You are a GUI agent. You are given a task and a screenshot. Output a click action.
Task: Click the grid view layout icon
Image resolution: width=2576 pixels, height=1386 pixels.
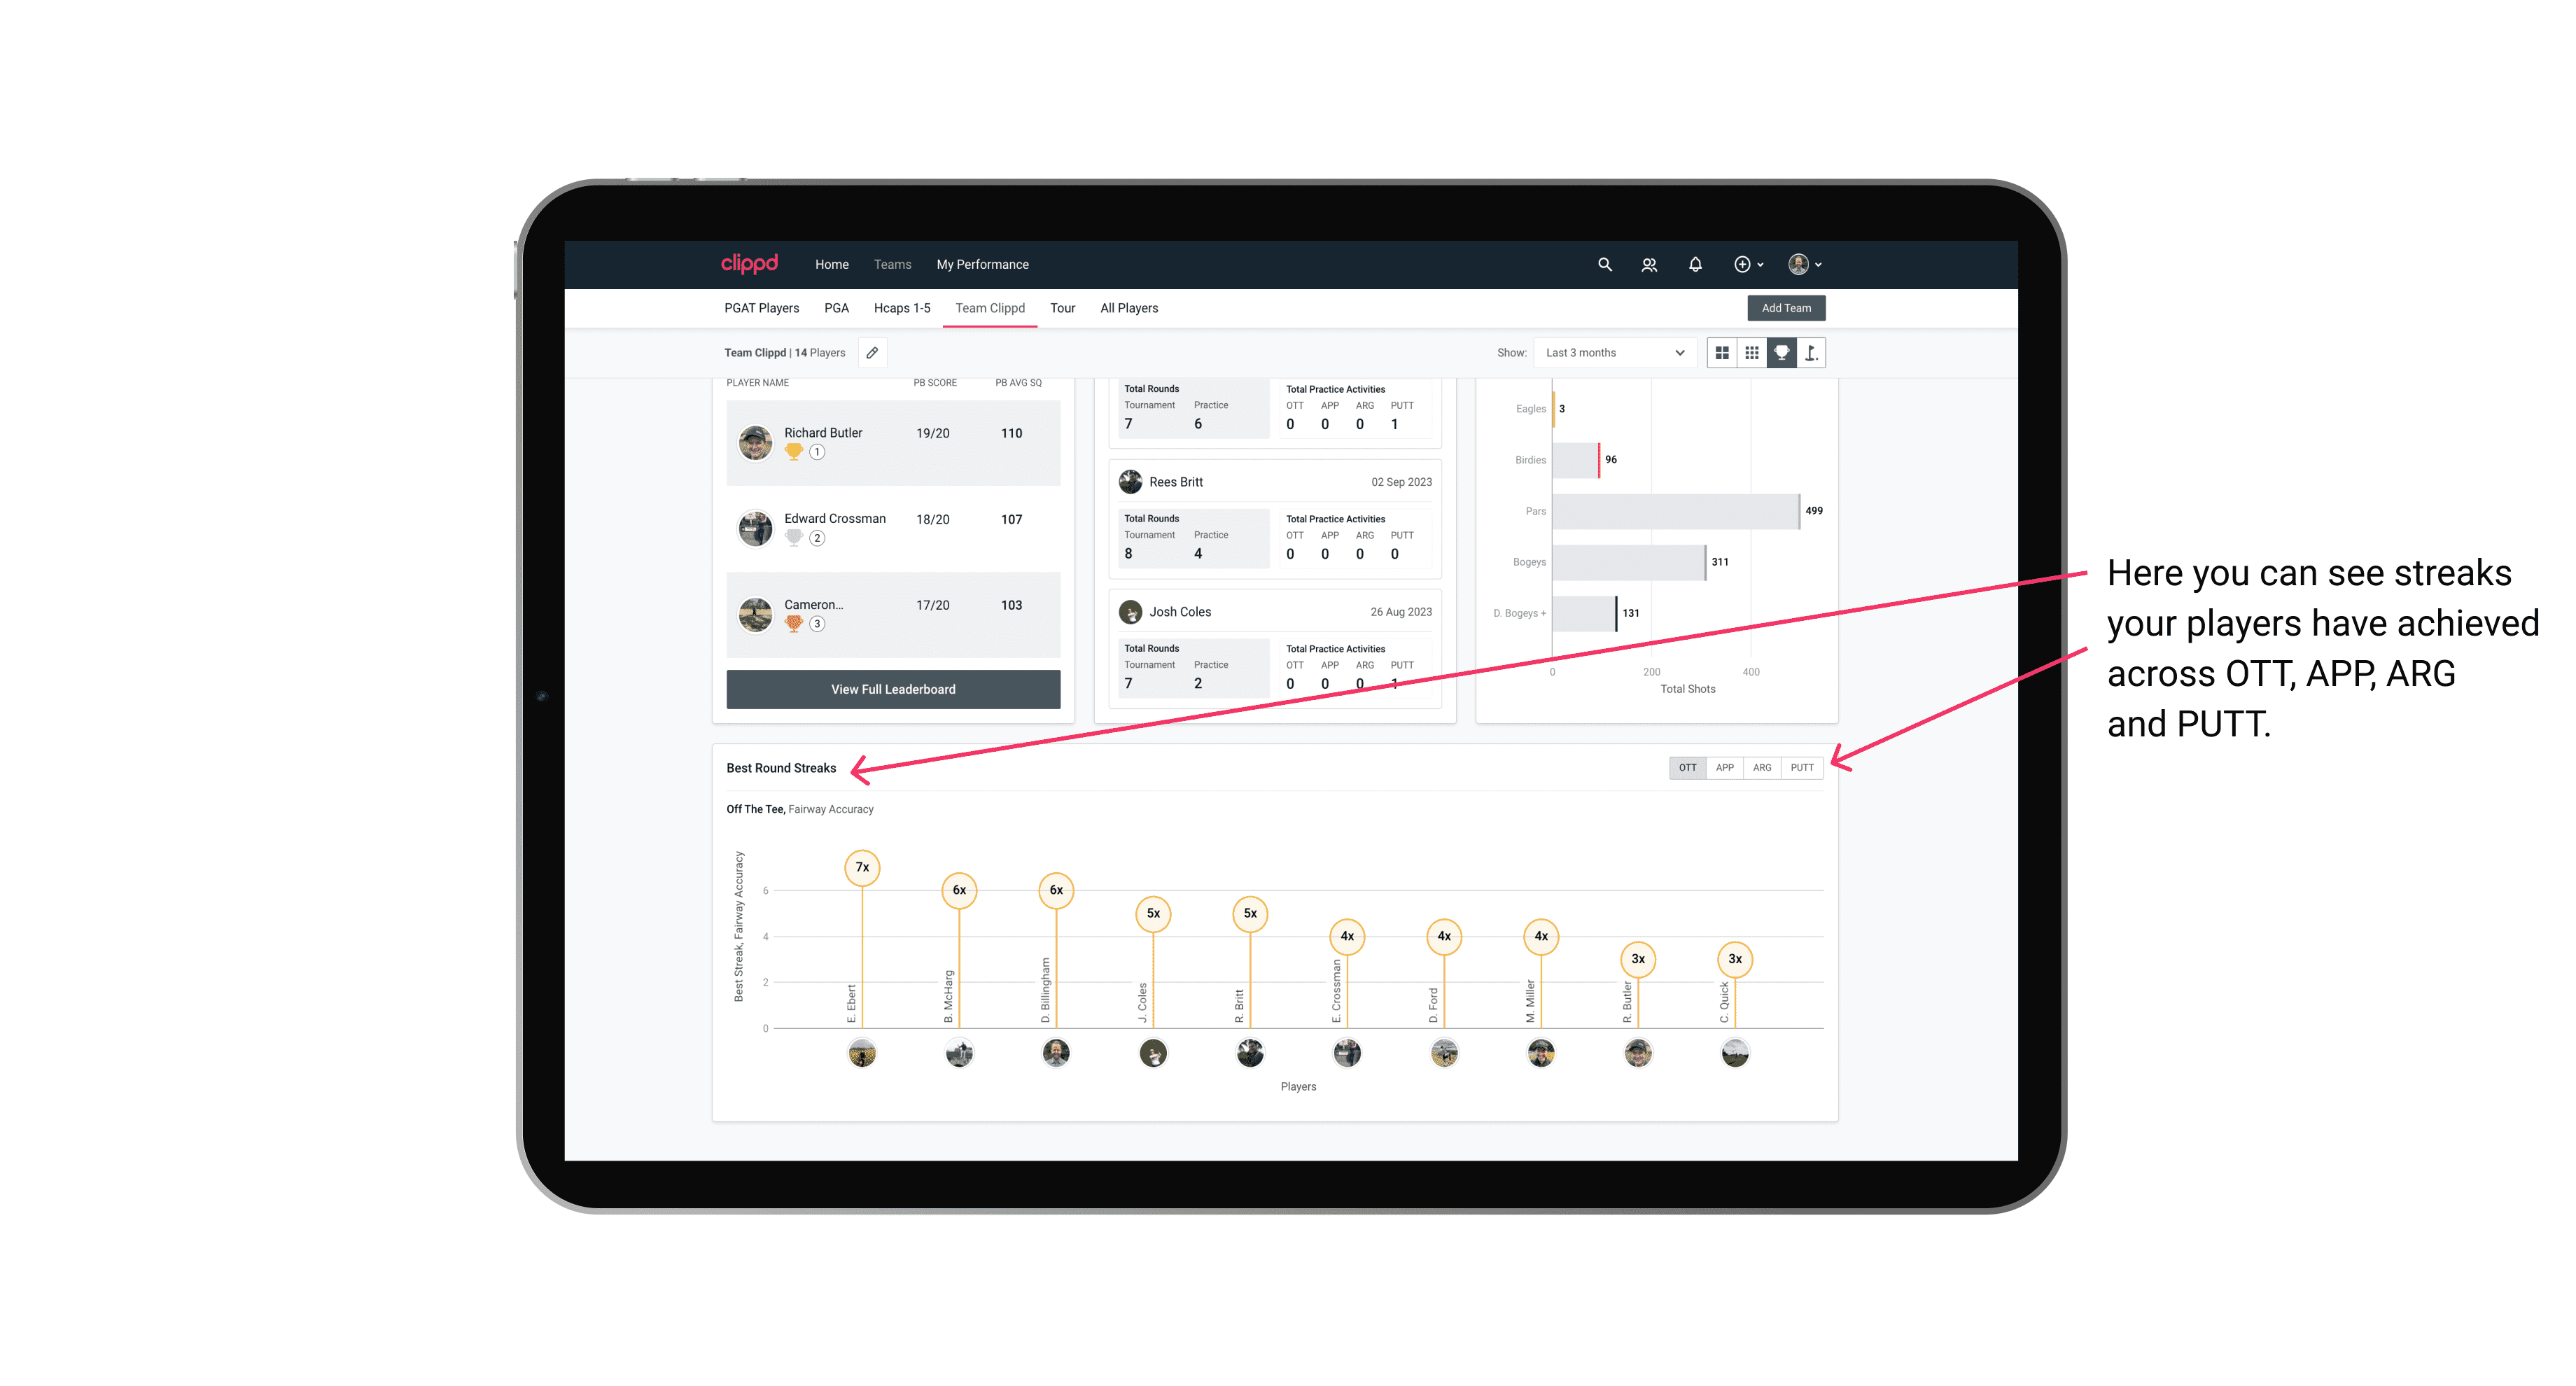tap(1721, 353)
